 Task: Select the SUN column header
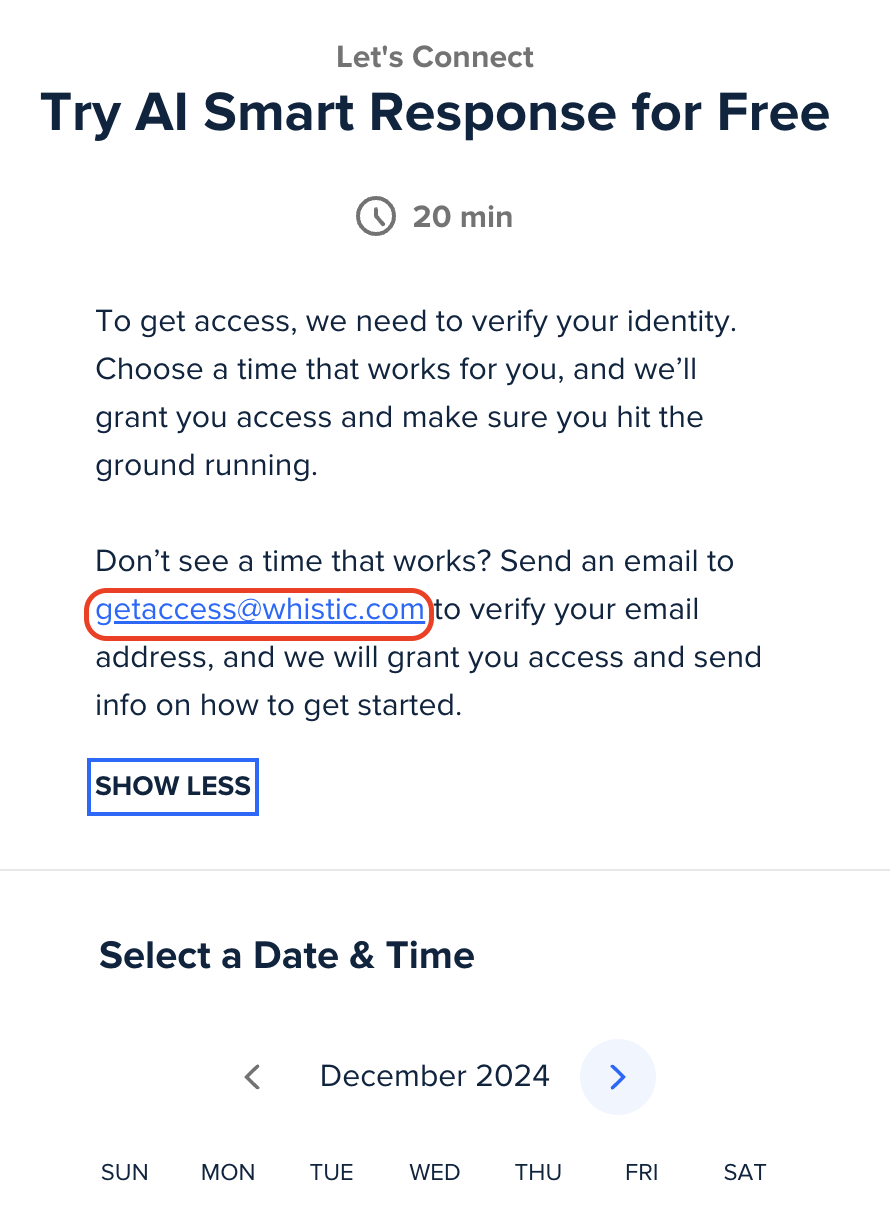125,1172
